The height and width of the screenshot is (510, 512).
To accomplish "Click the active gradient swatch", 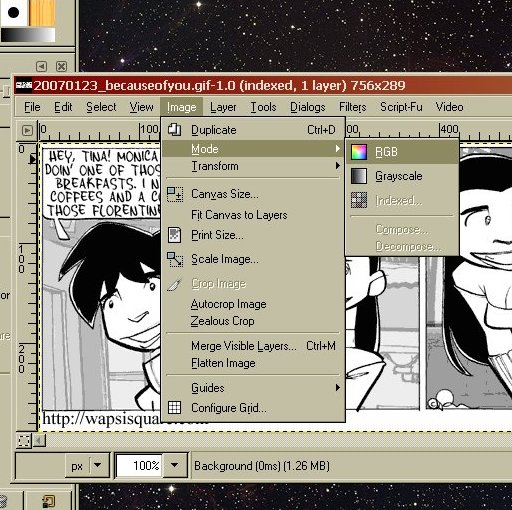I will [28, 35].
